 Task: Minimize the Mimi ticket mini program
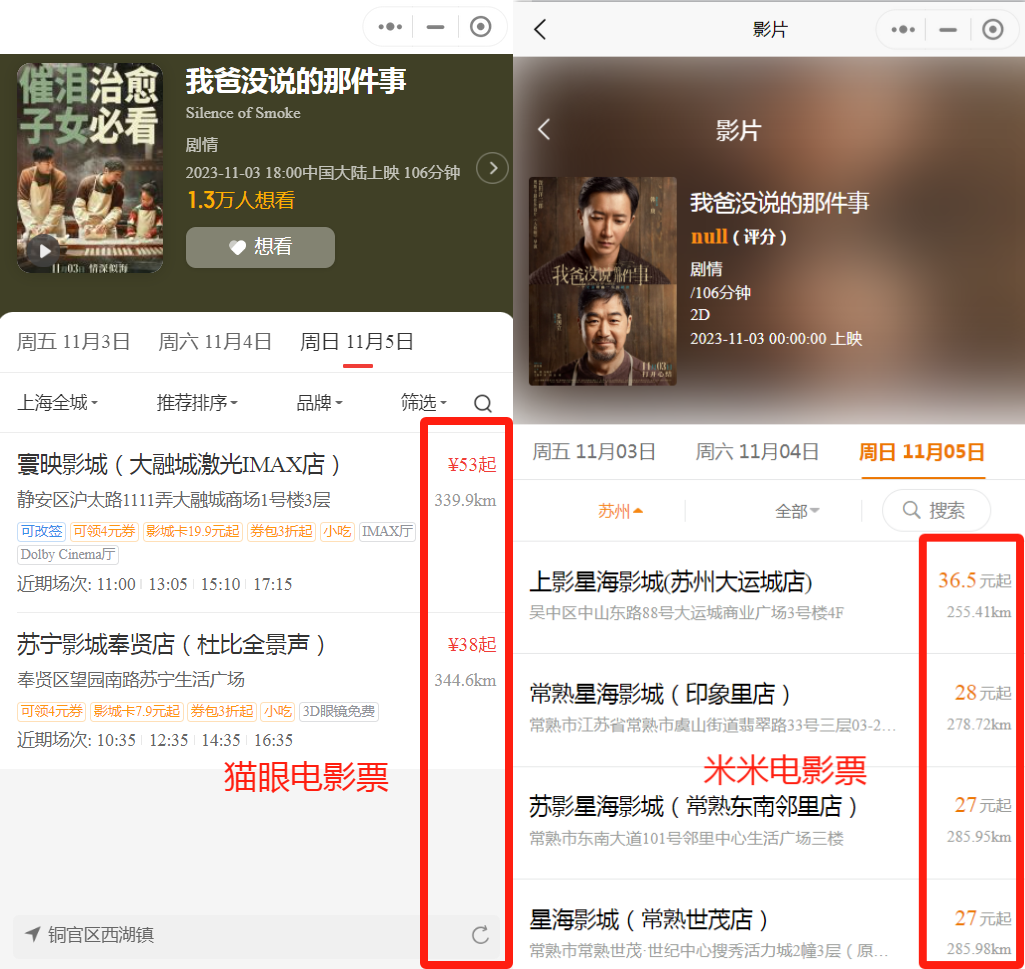coord(948,29)
